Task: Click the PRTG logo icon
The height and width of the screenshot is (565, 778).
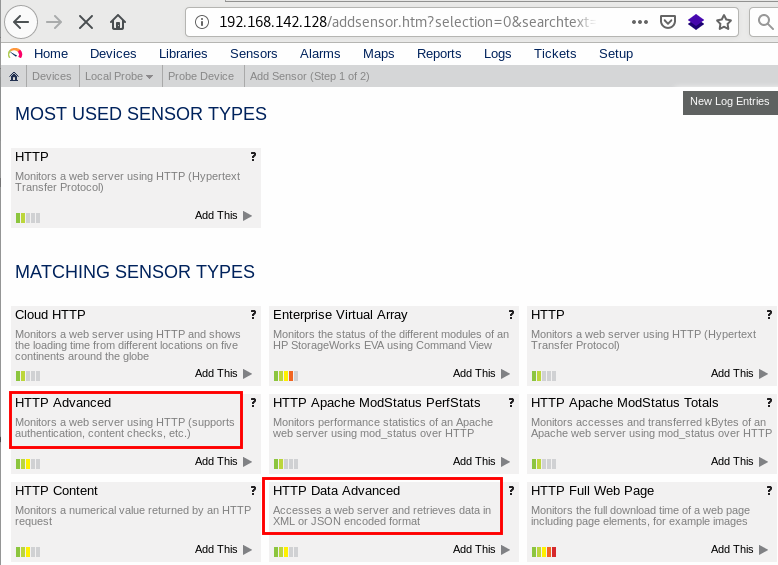Action: [14, 54]
